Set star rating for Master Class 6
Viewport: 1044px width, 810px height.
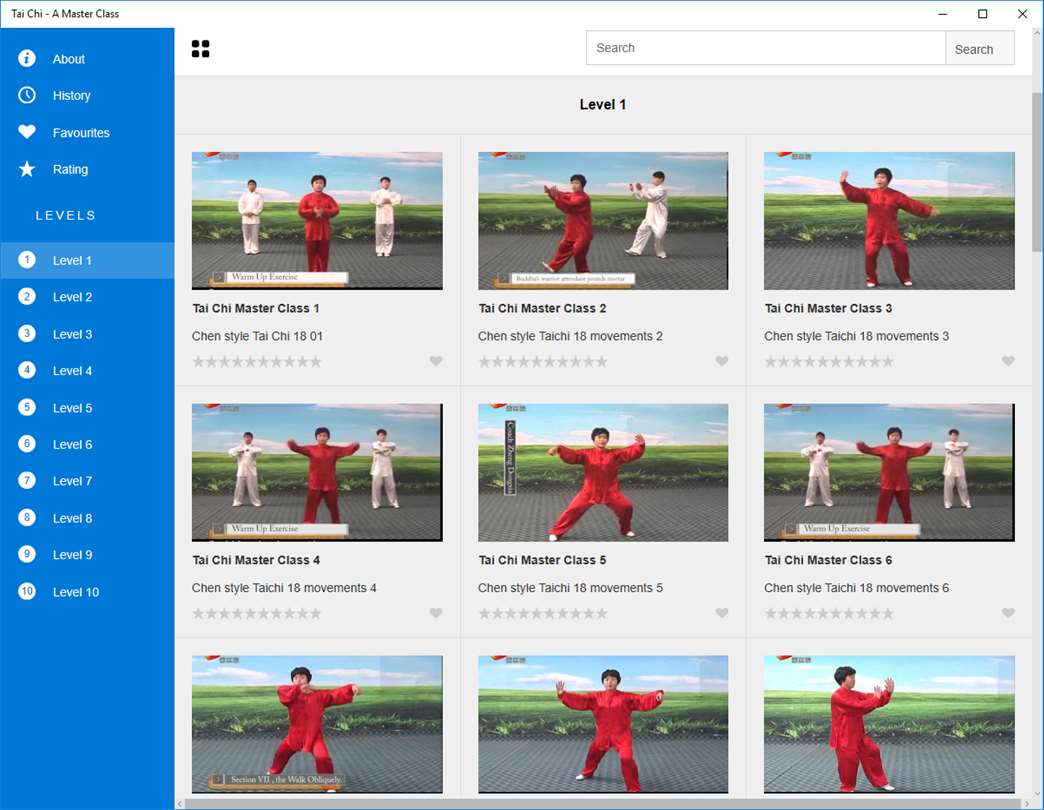(x=829, y=613)
